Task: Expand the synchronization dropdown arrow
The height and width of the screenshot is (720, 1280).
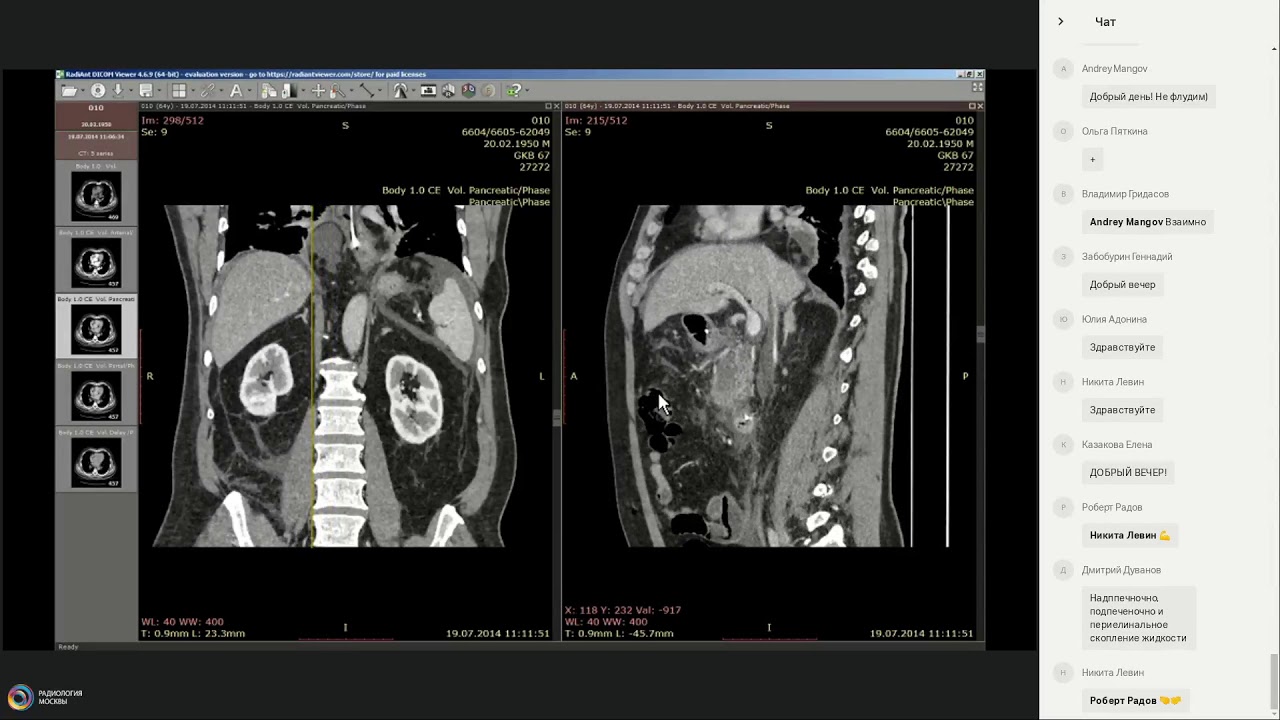Action: click(x=221, y=90)
